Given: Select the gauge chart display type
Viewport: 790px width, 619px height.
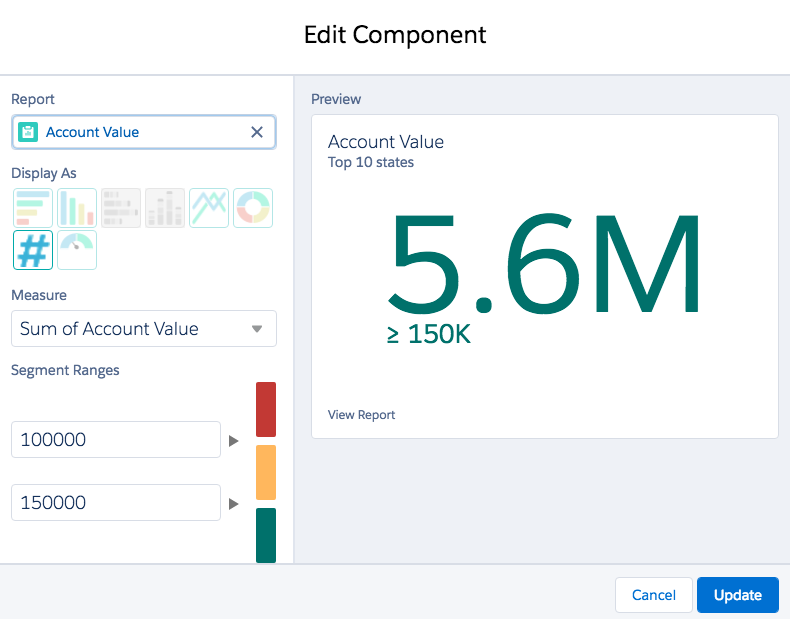Looking at the screenshot, I should (x=77, y=250).
